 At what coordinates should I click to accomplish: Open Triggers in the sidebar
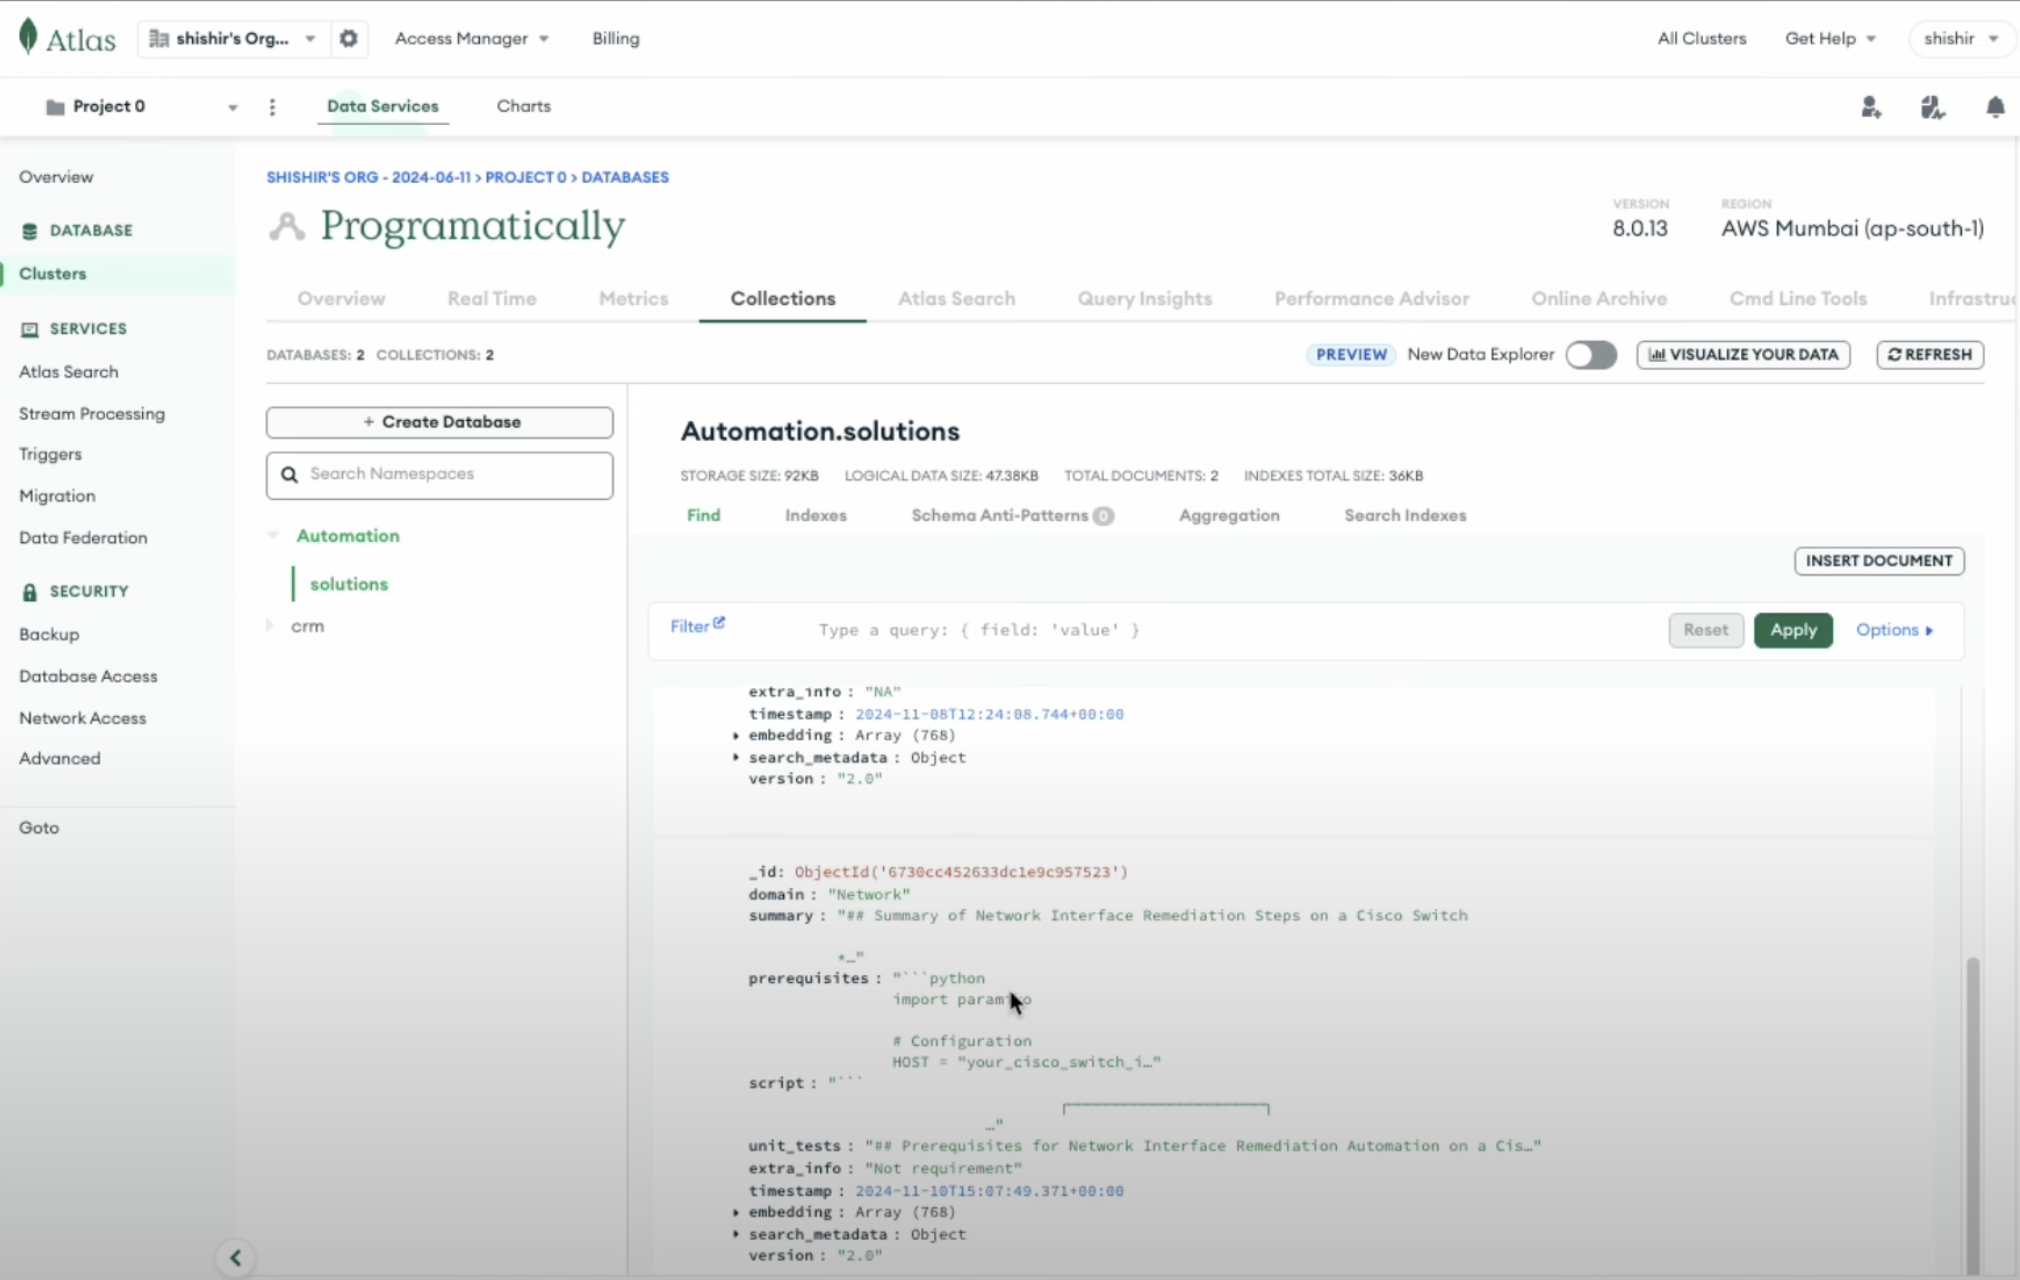50,454
